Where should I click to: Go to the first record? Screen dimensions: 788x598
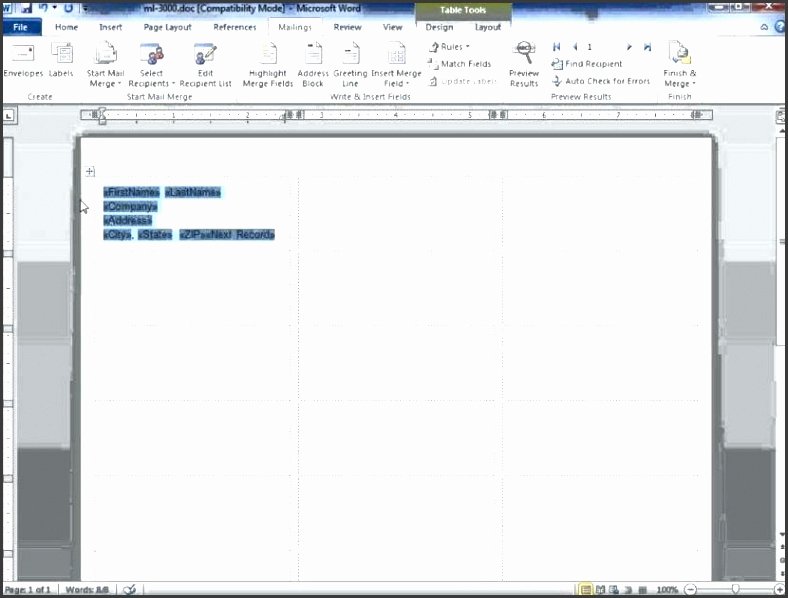click(557, 47)
